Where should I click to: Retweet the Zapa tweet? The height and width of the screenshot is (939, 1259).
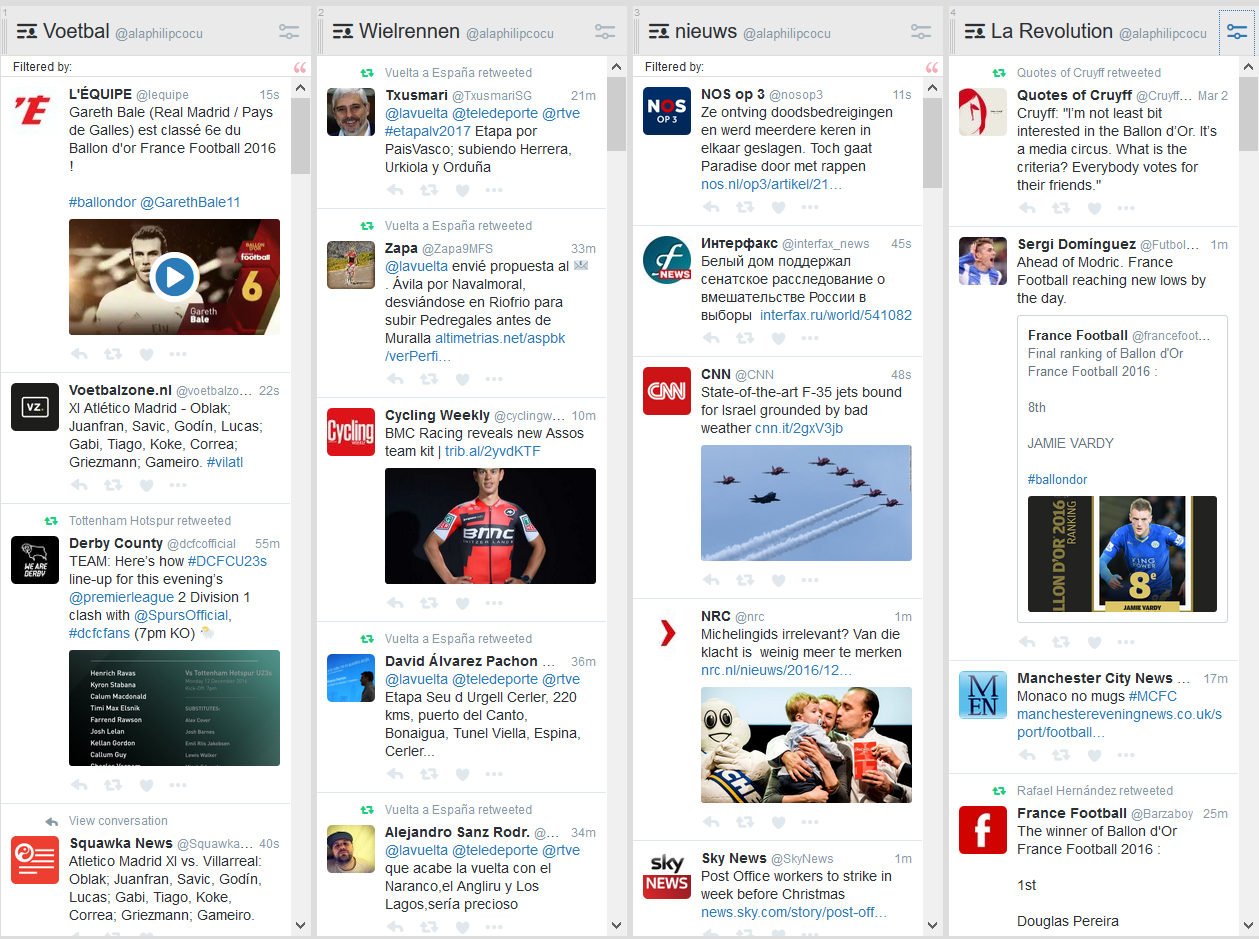tap(429, 379)
